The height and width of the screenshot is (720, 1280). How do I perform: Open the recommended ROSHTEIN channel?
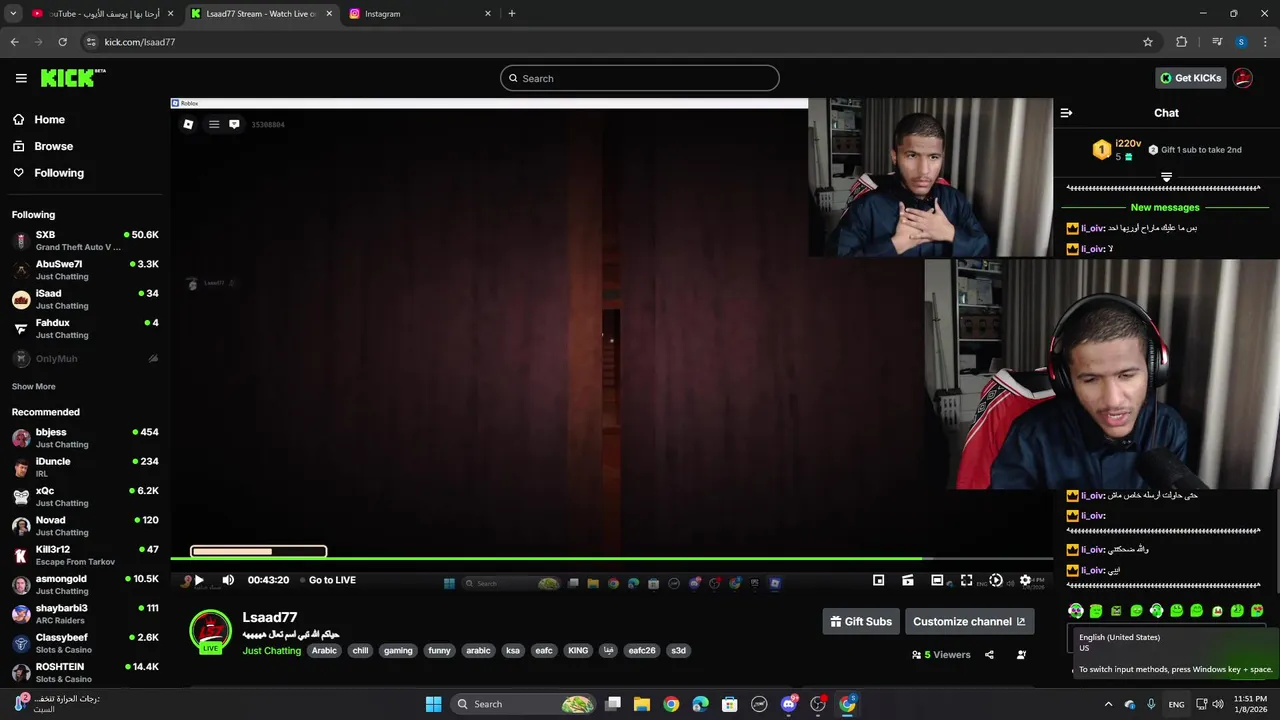85,672
